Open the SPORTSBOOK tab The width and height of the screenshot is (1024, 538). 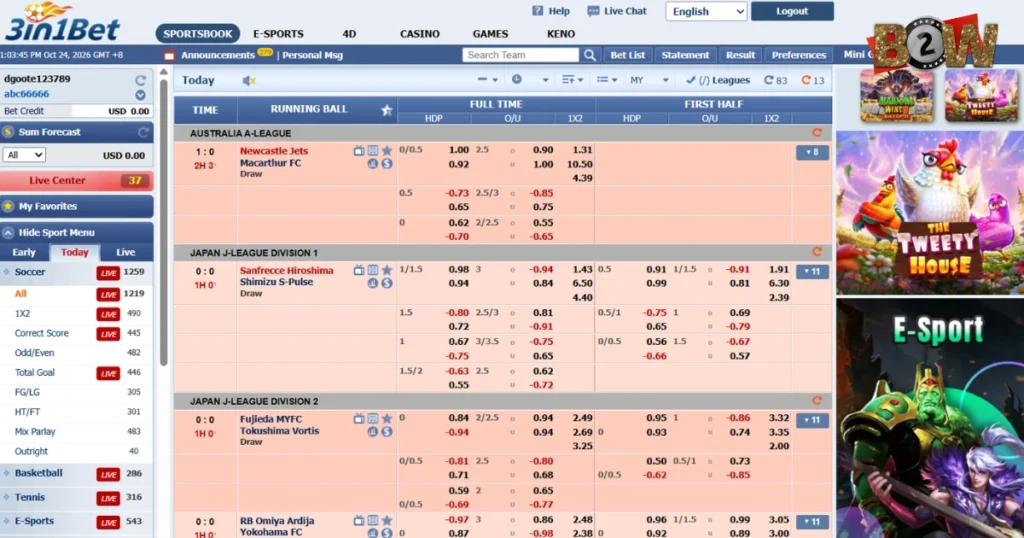click(197, 34)
